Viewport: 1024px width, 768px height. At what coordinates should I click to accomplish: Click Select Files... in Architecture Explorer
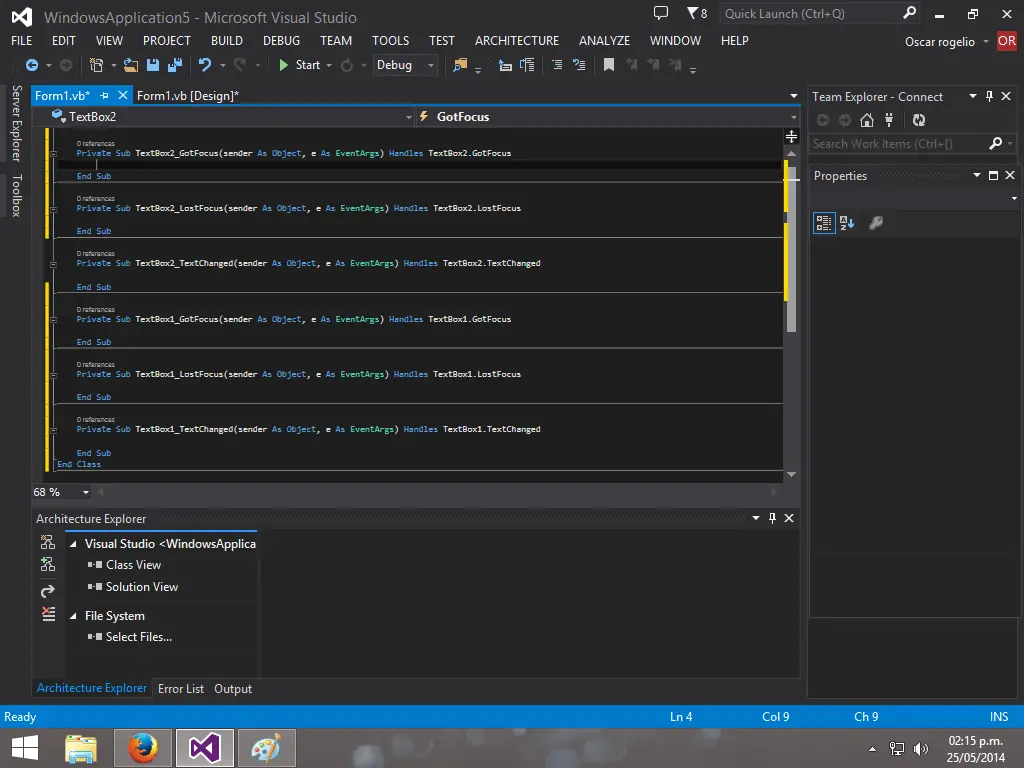139,637
